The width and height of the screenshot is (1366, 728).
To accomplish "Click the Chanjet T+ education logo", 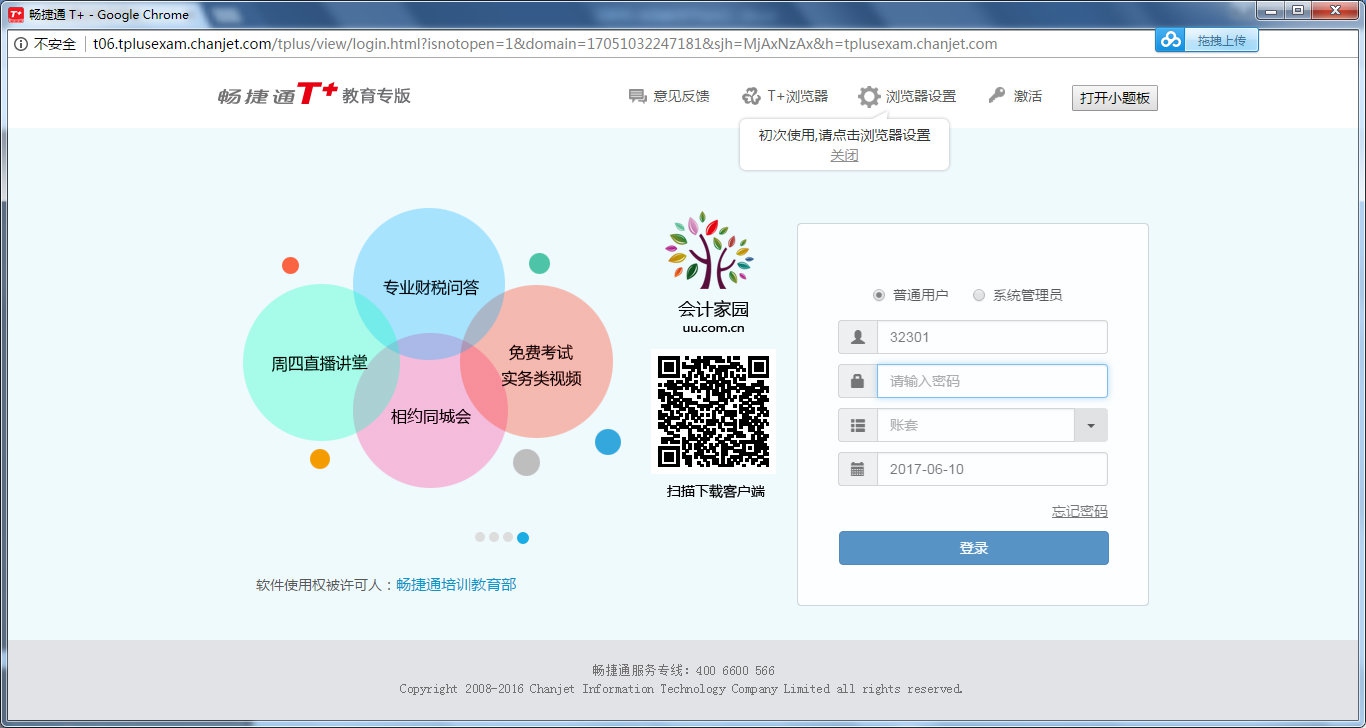I will click(x=314, y=95).
